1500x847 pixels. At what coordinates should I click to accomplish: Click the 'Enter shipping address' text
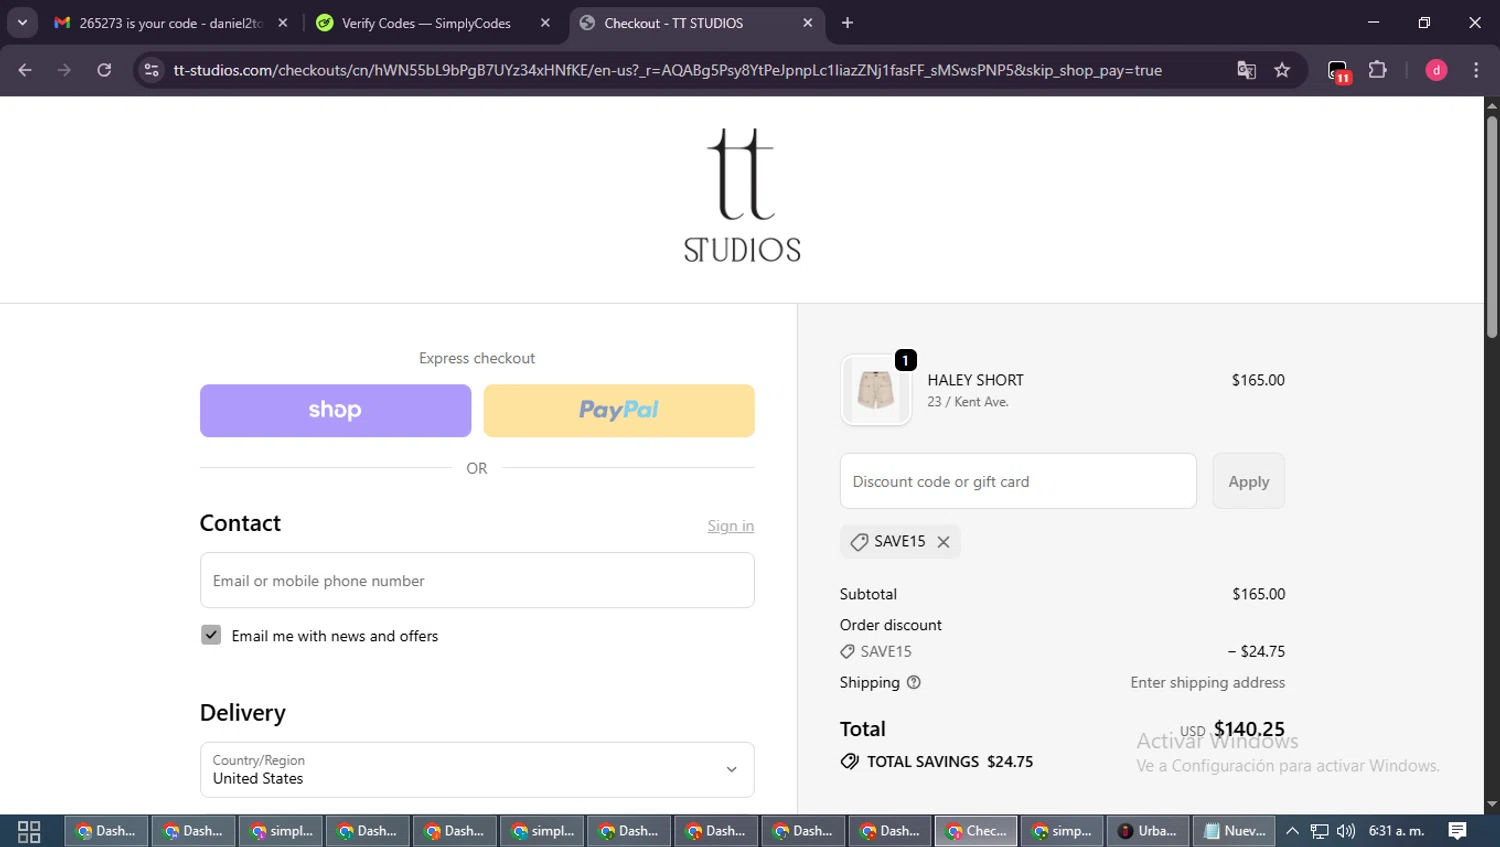[x=1208, y=682]
